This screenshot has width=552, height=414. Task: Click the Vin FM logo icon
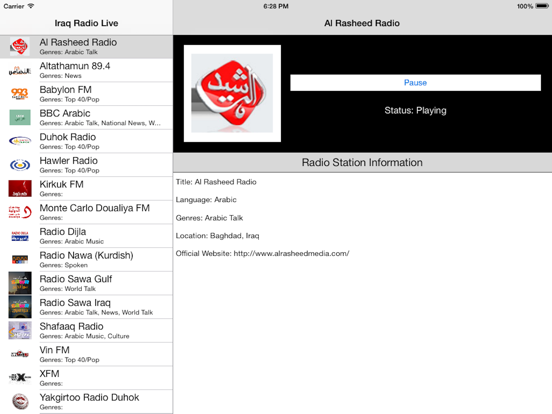(20, 354)
